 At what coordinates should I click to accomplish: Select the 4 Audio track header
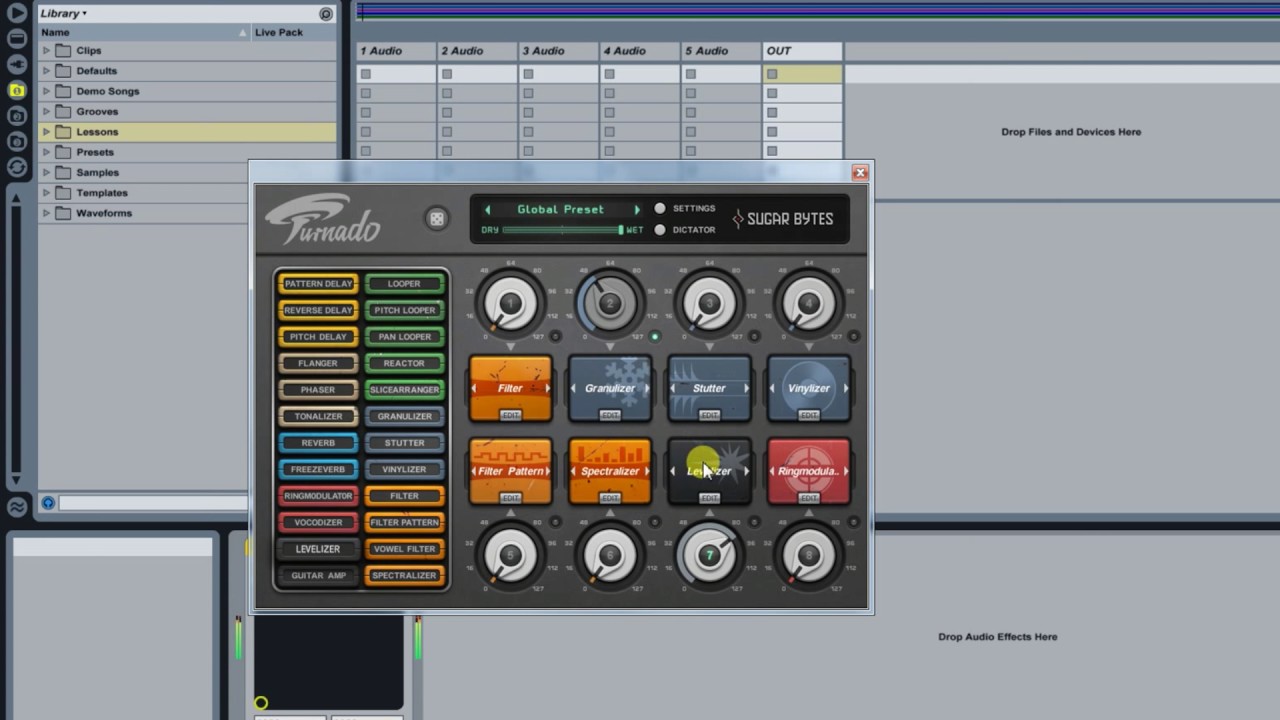coord(639,51)
